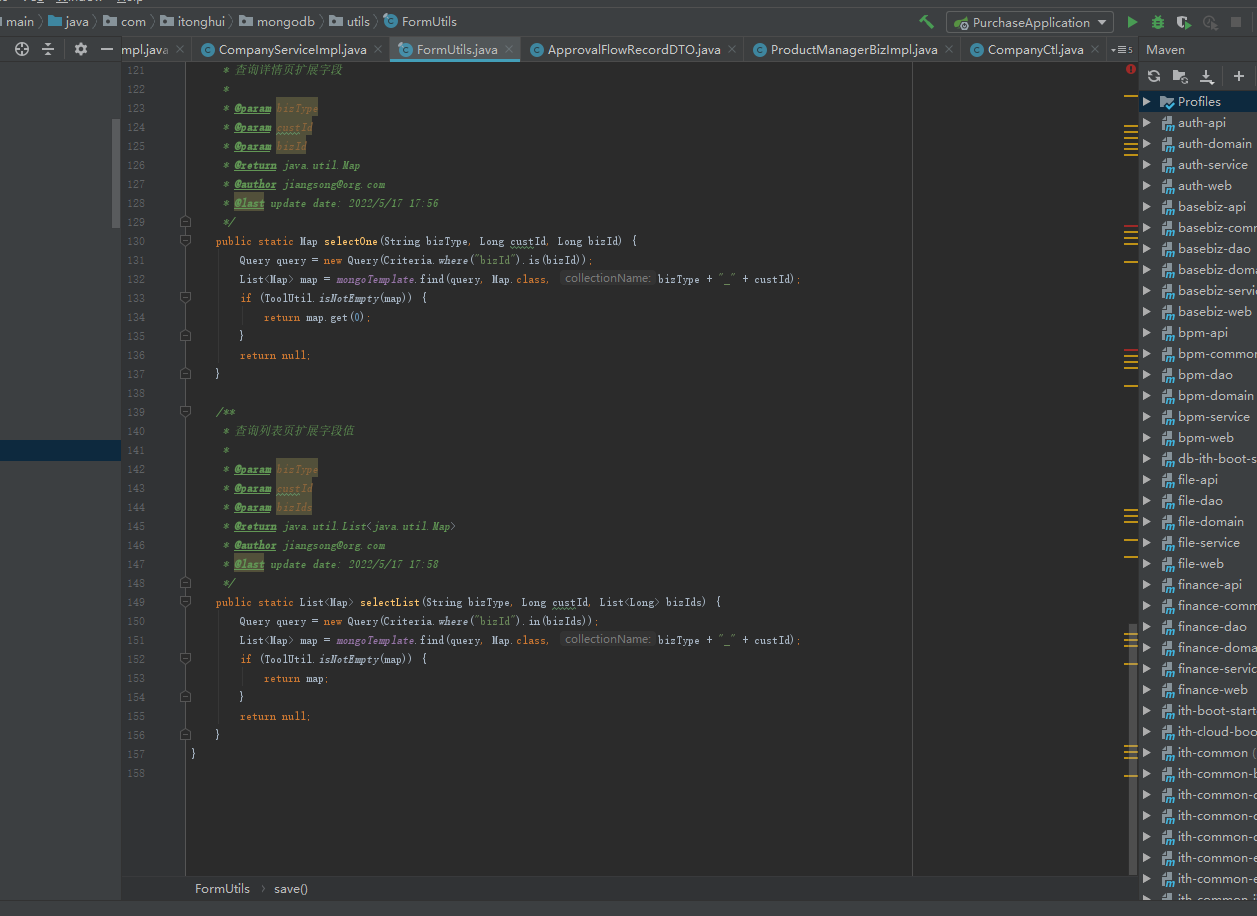Click the utils package breadcrumb
This screenshot has width=1257, height=916.
(350, 21)
